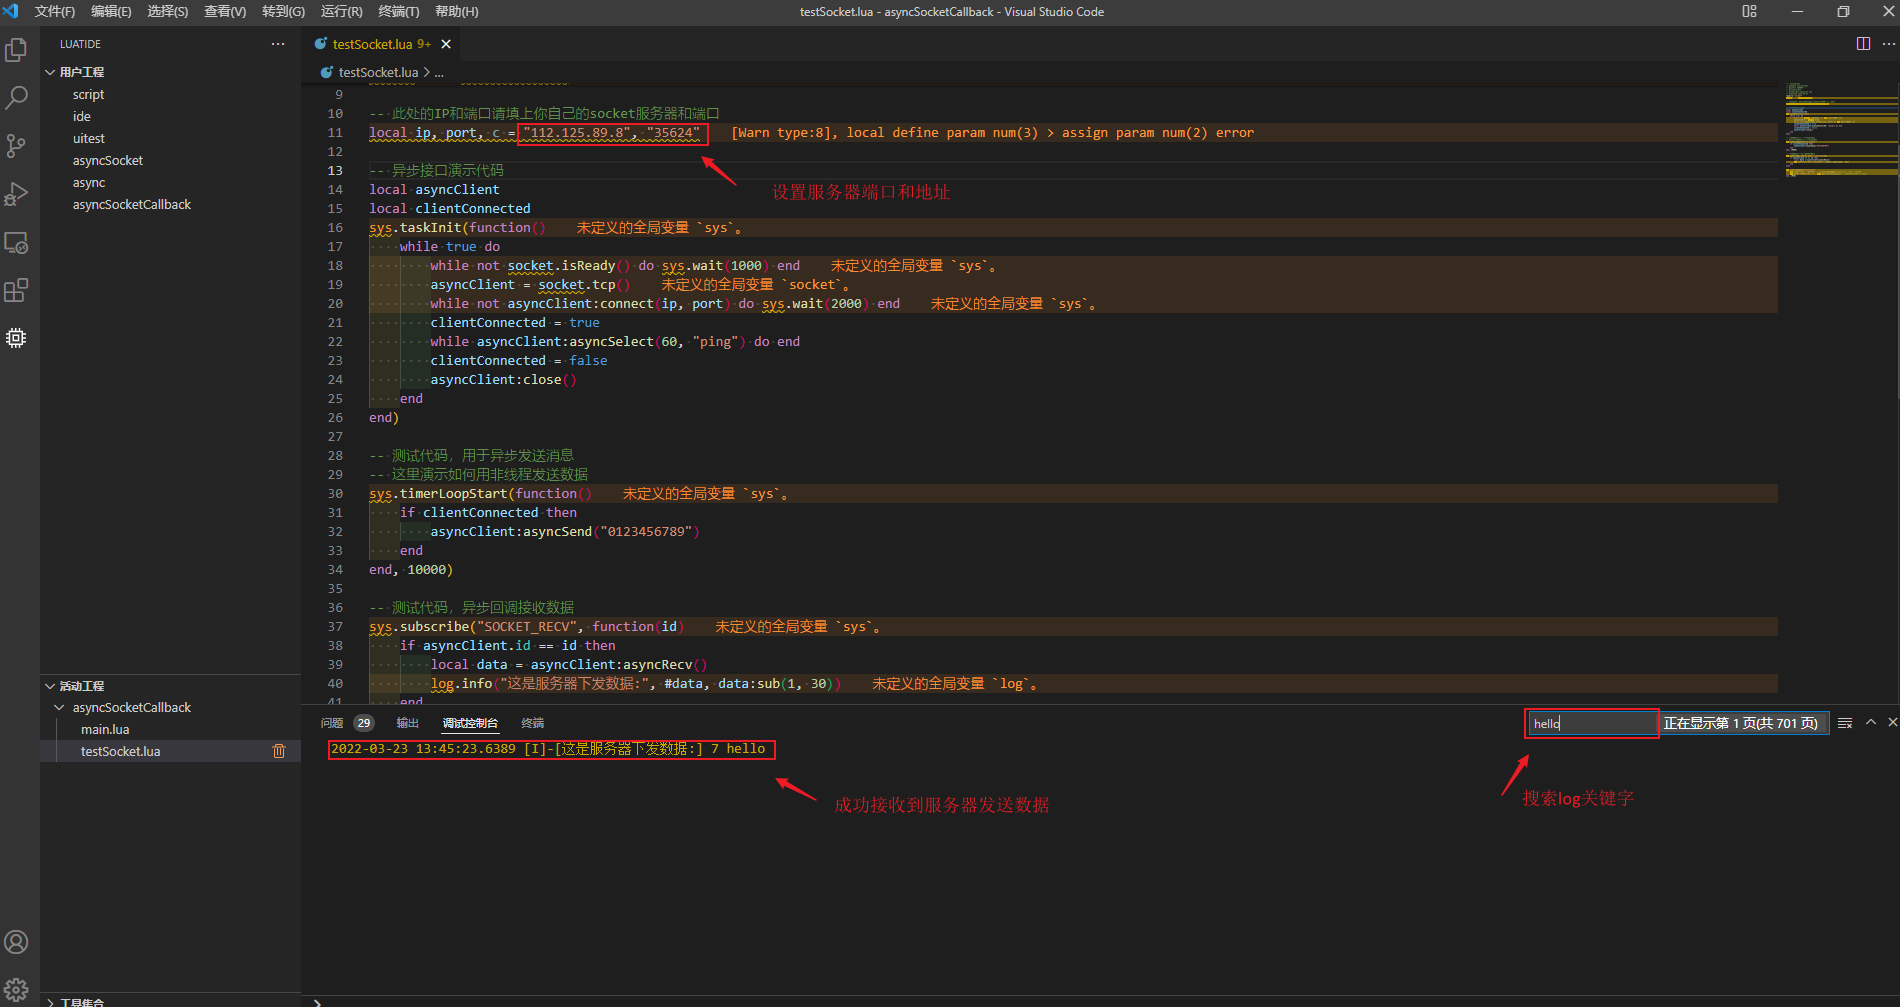Open the 运行(R) menu
1900x1007 pixels.
(x=342, y=12)
